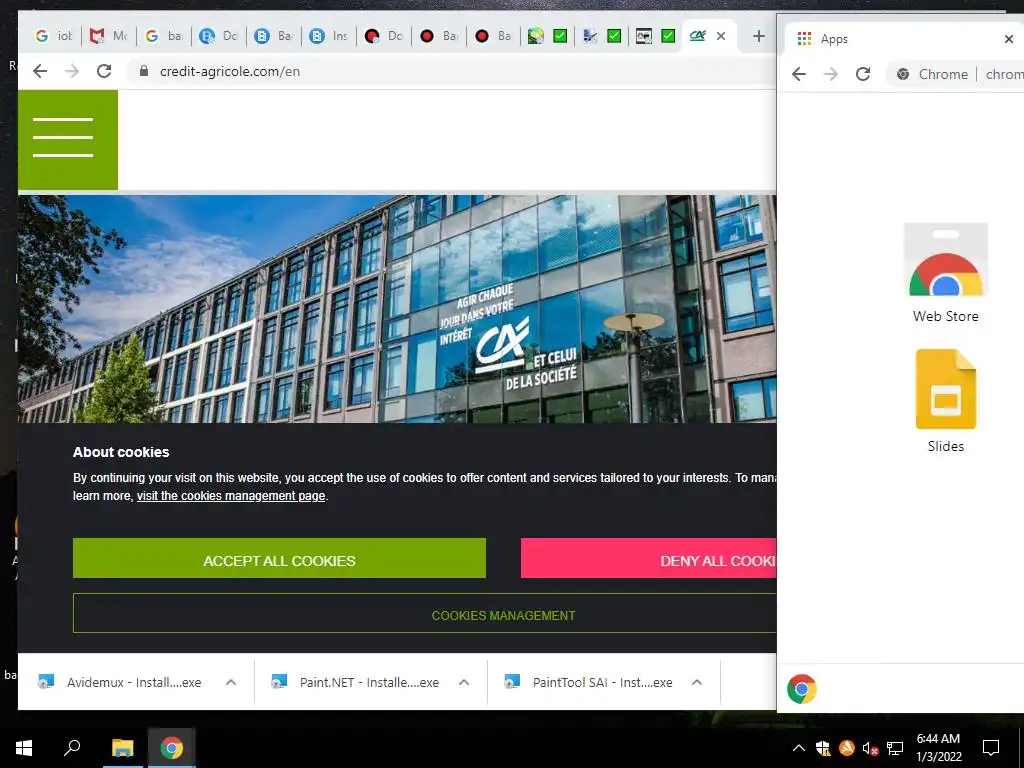Image resolution: width=1024 pixels, height=768 pixels.
Task: Close the active Credit Agricole tab
Action: [x=721, y=36]
